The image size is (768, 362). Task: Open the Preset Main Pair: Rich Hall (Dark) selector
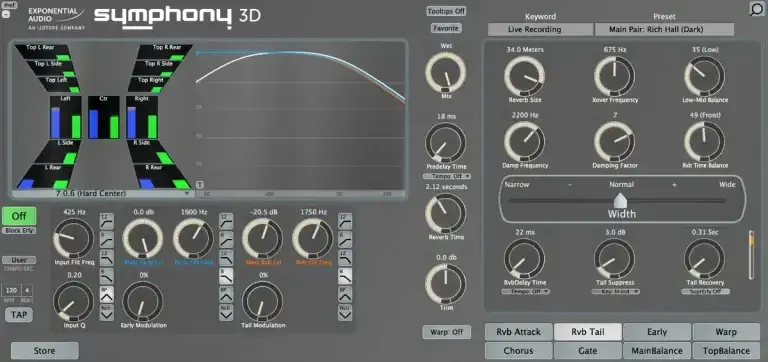[664, 29]
